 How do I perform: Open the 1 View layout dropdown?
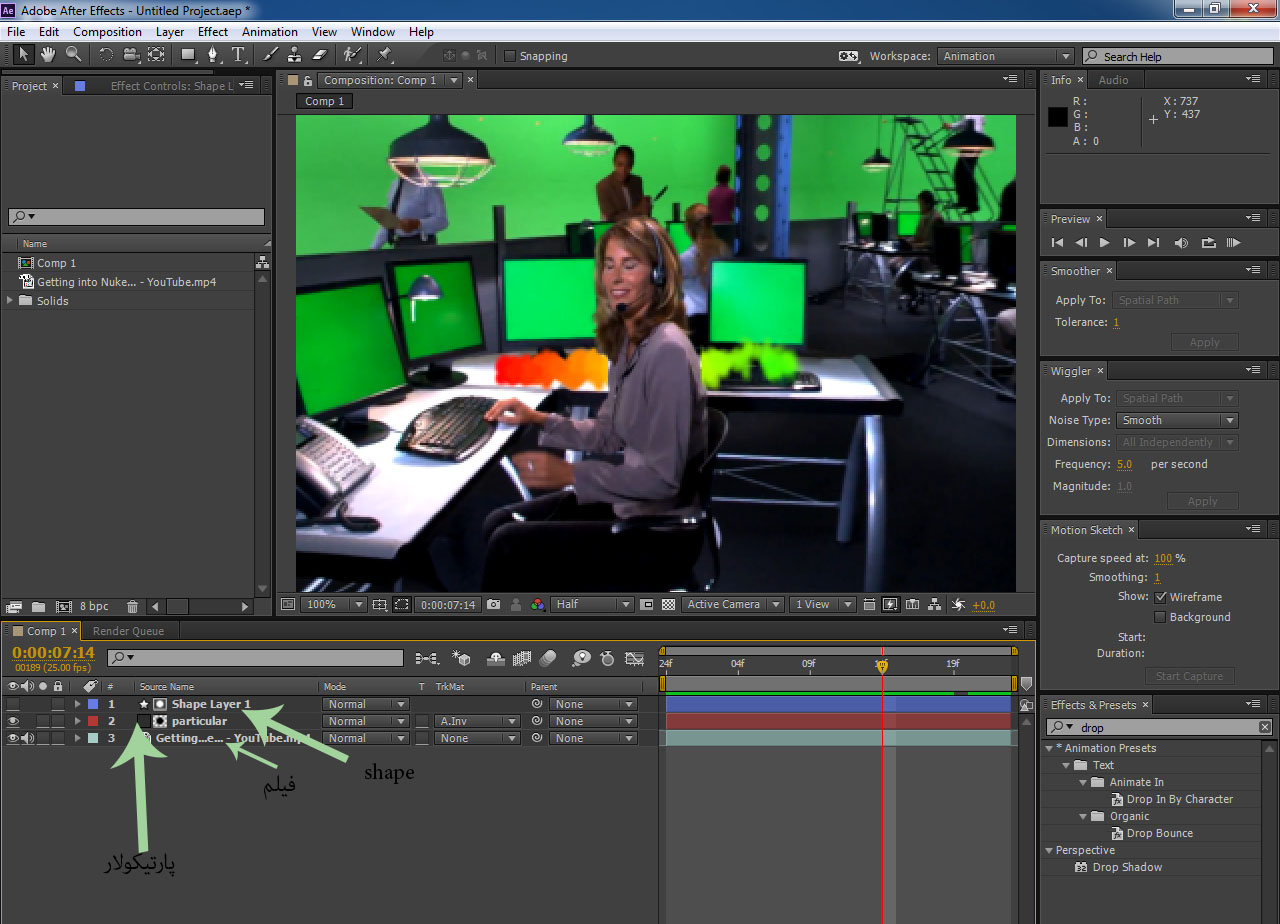[822, 604]
